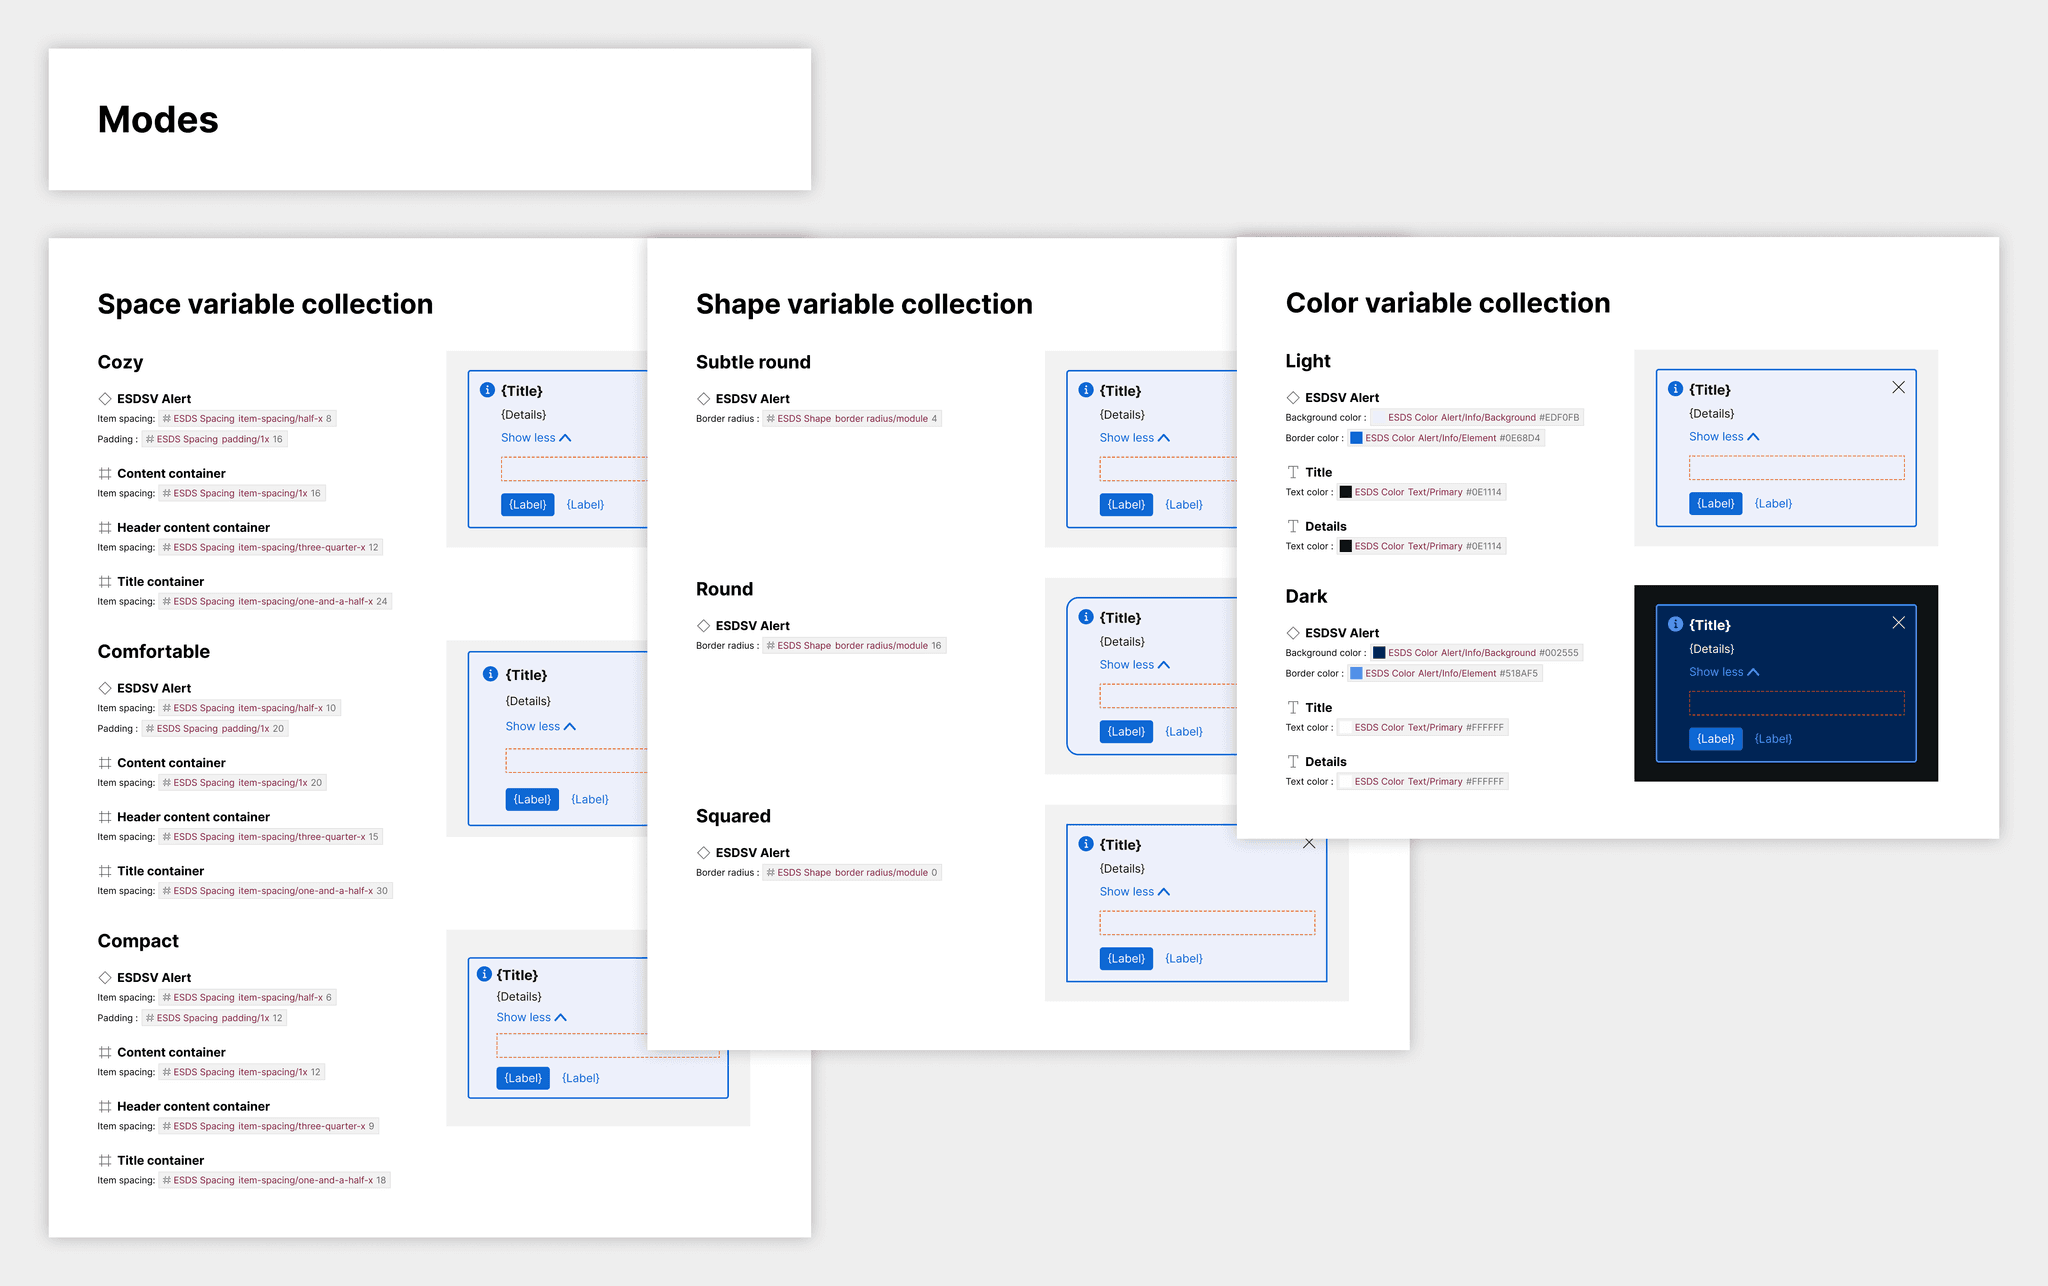Select the diamond component icon beside ESDSV Alert under Cozy
Screen dimensions: 2048x1286
coord(106,398)
